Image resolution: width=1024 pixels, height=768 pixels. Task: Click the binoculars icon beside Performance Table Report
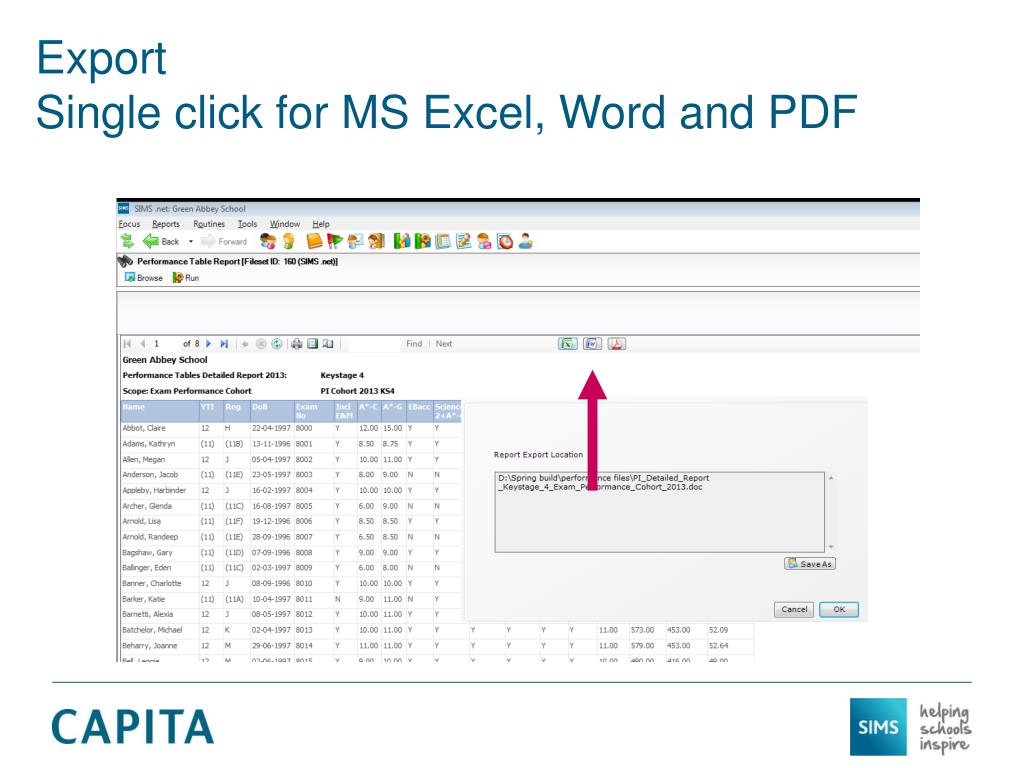(125, 261)
